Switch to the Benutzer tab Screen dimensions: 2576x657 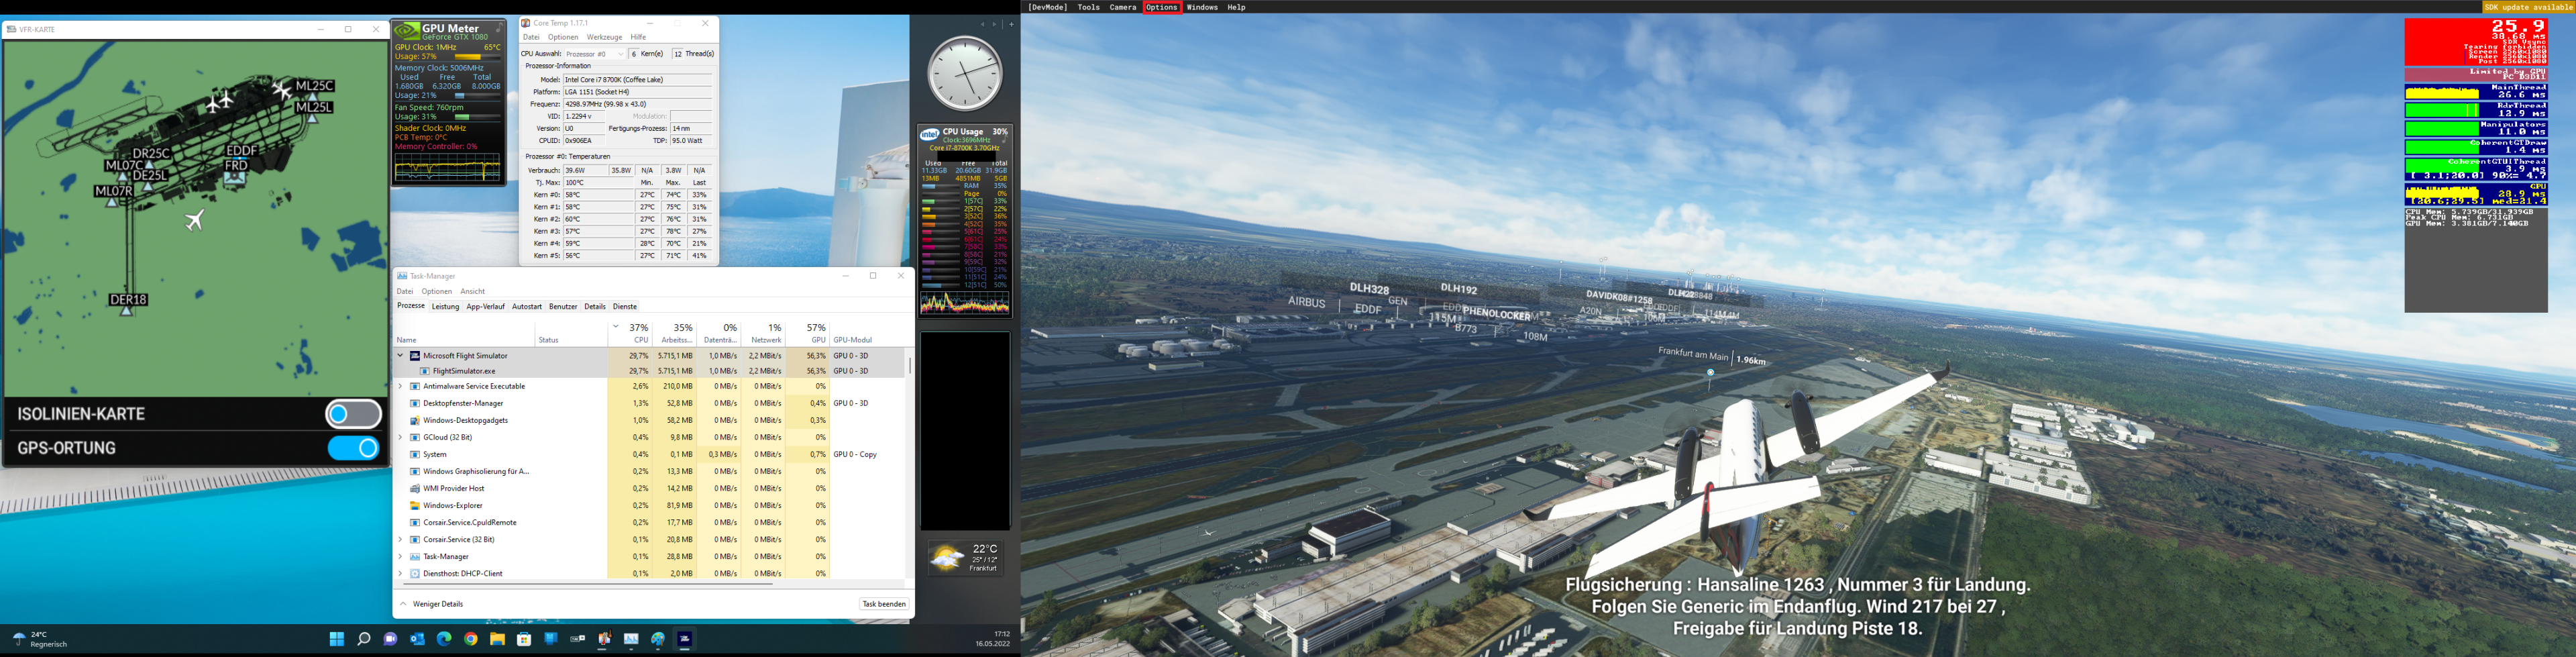point(563,307)
